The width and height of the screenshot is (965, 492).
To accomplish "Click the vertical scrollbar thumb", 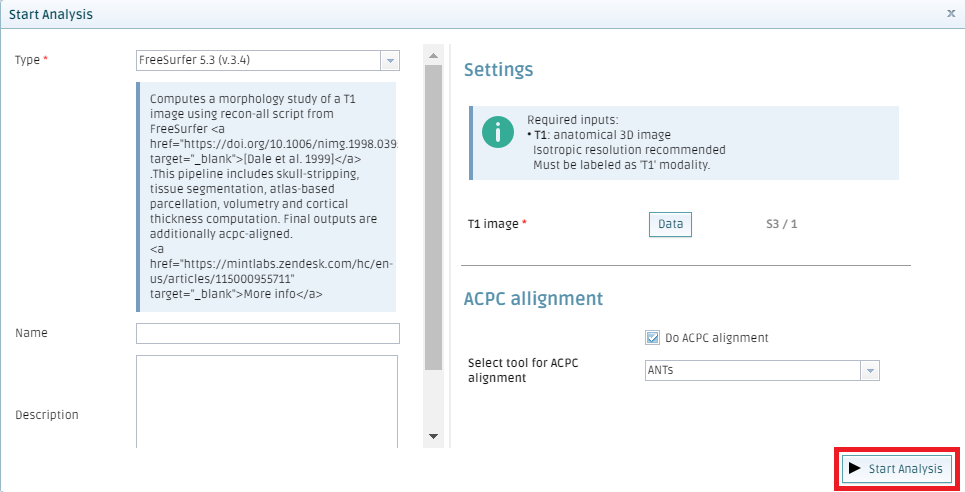I will (x=433, y=217).
